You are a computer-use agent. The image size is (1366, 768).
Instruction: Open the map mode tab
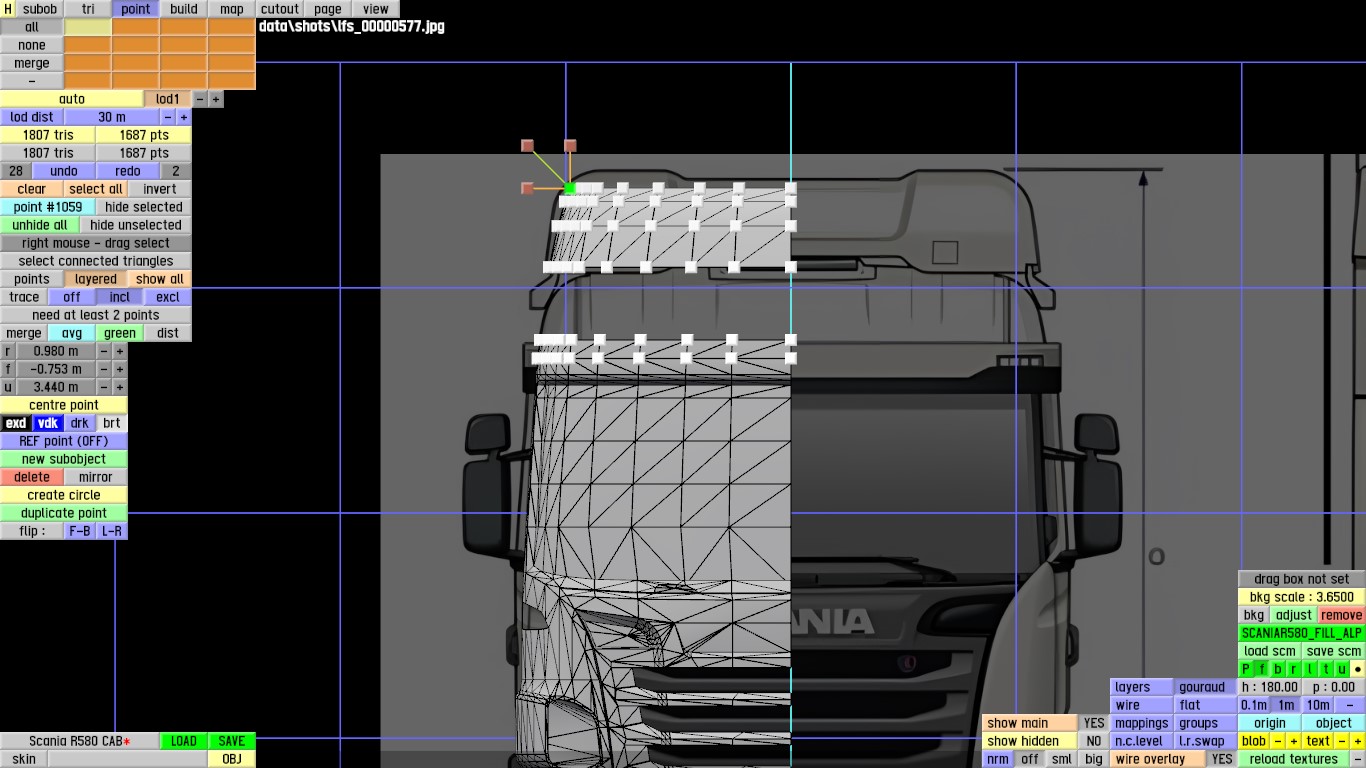232,9
